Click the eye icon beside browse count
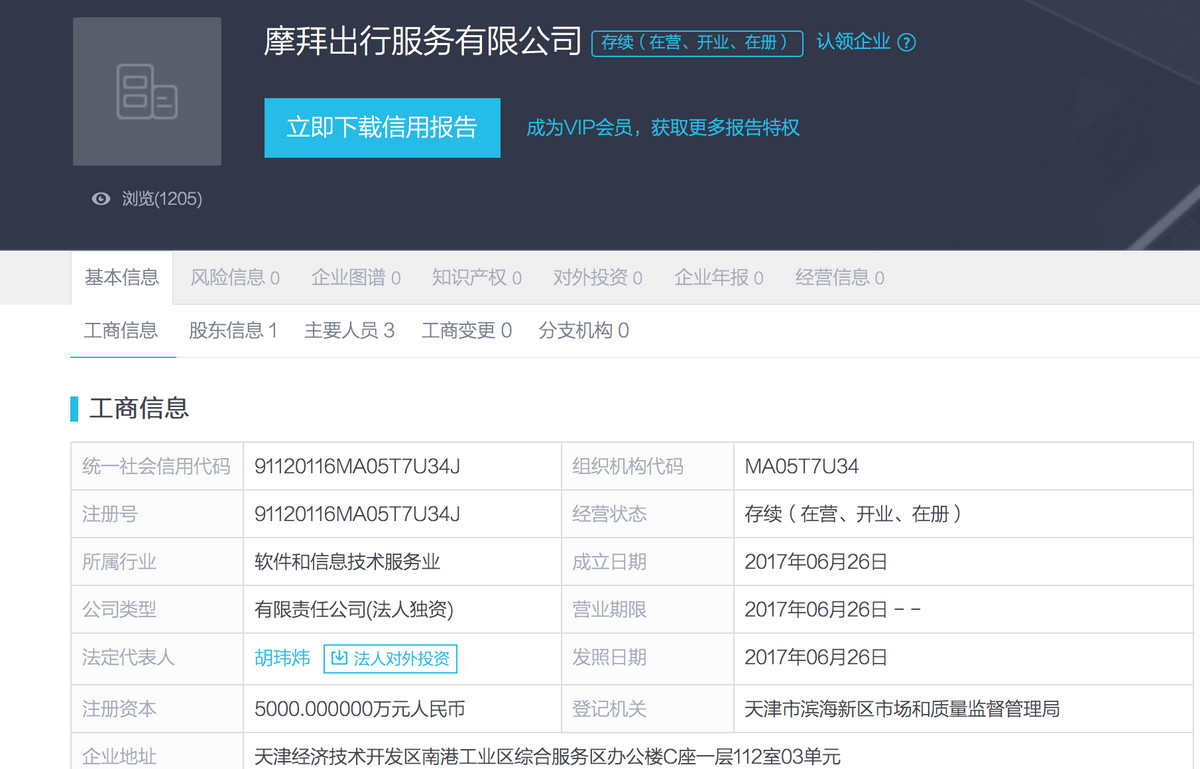The width and height of the screenshot is (1200, 769). click(101, 199)
